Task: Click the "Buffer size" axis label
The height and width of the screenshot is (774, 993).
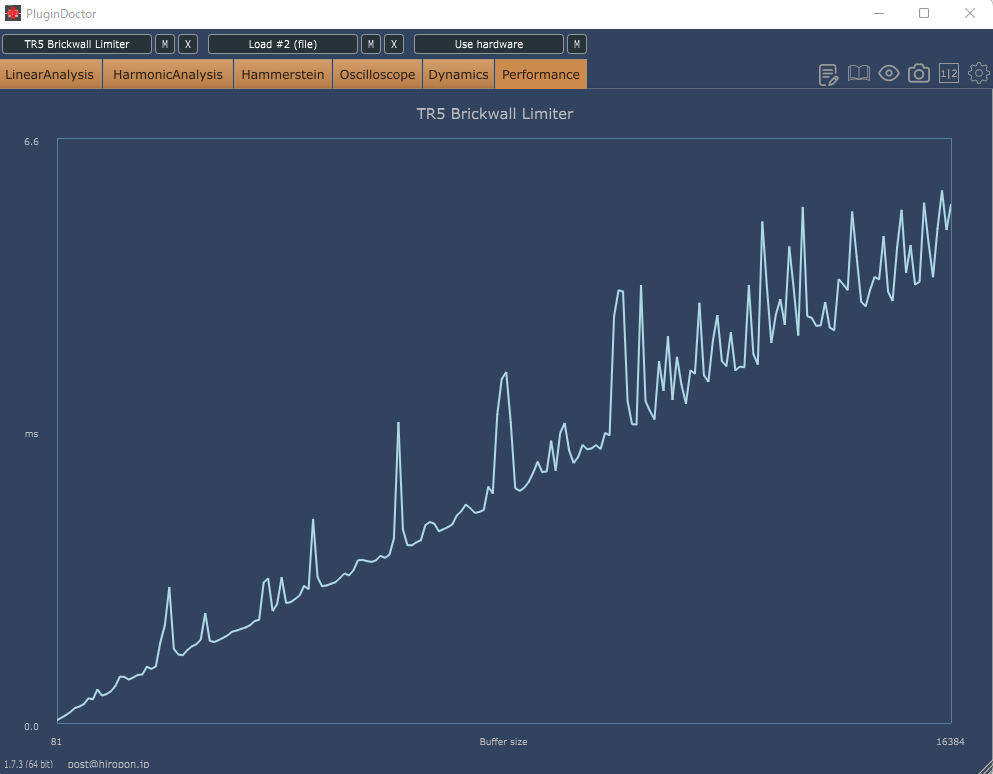Action: coord(503,742)
